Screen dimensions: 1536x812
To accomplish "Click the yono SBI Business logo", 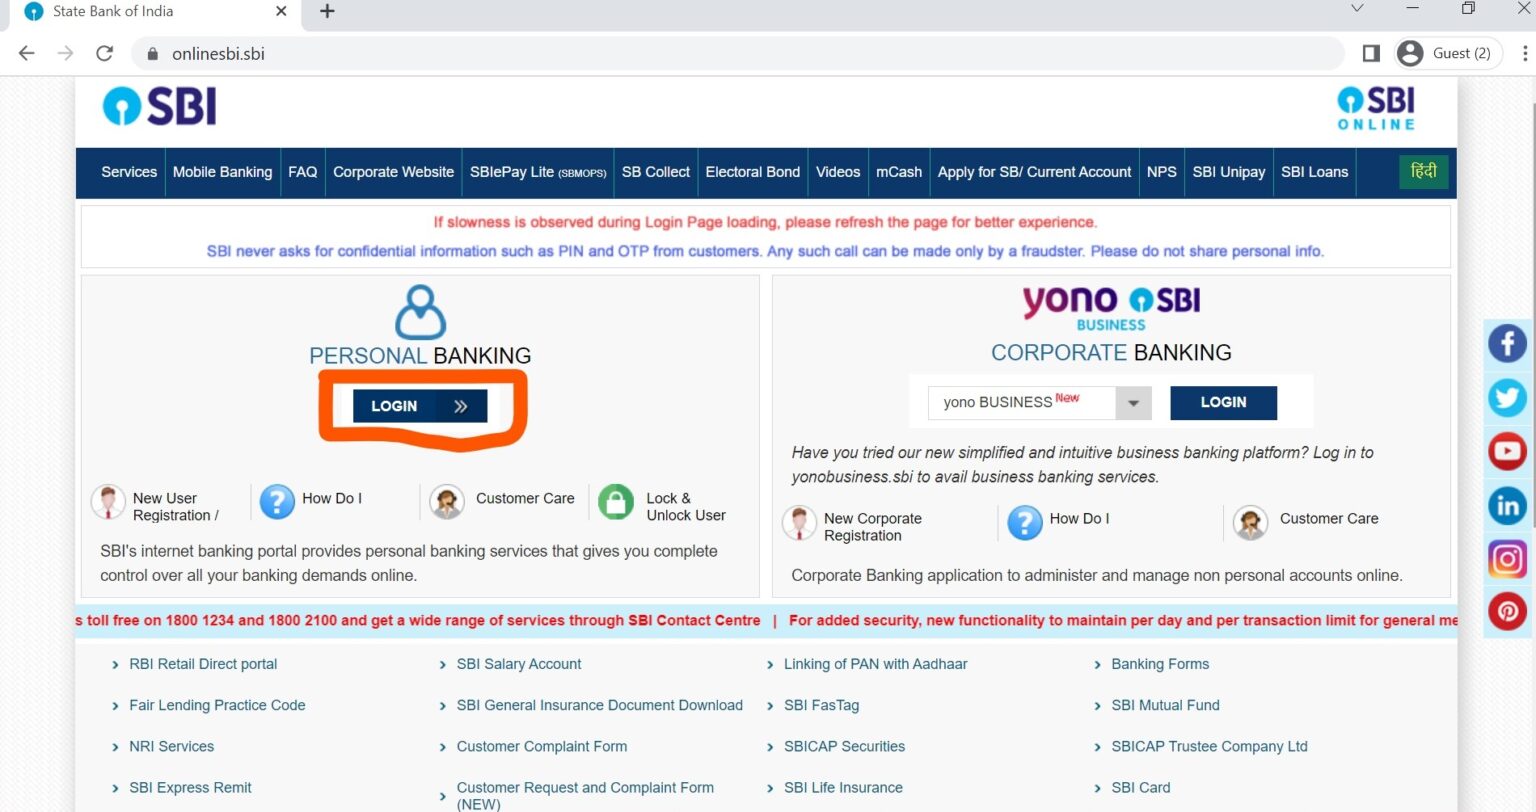I will 1111,308.
